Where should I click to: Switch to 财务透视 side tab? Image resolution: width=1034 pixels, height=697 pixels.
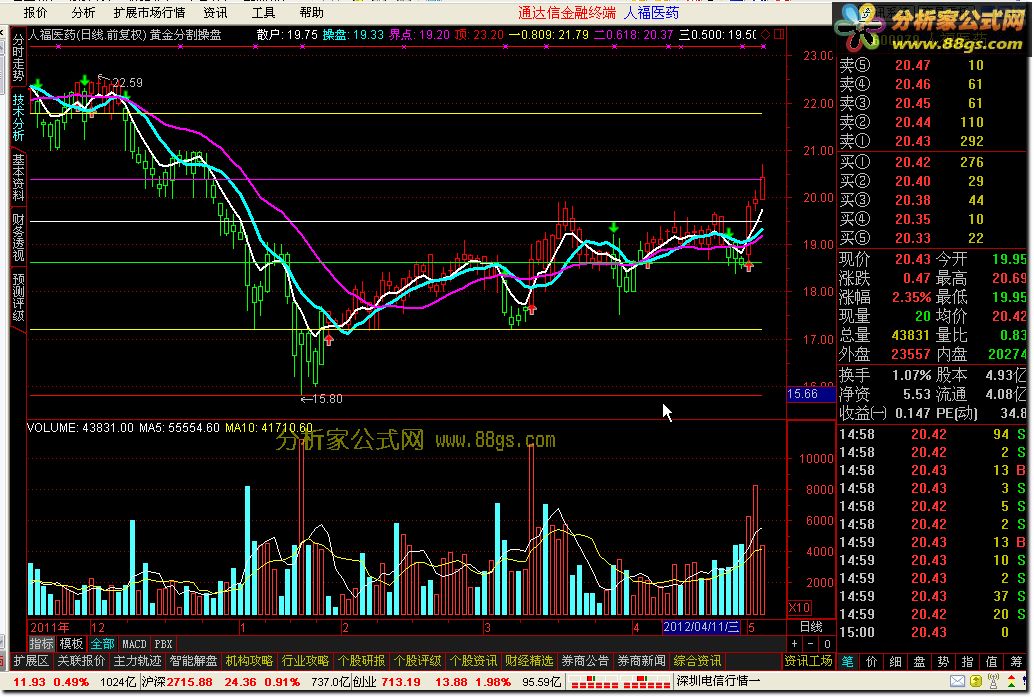(18, 237)
